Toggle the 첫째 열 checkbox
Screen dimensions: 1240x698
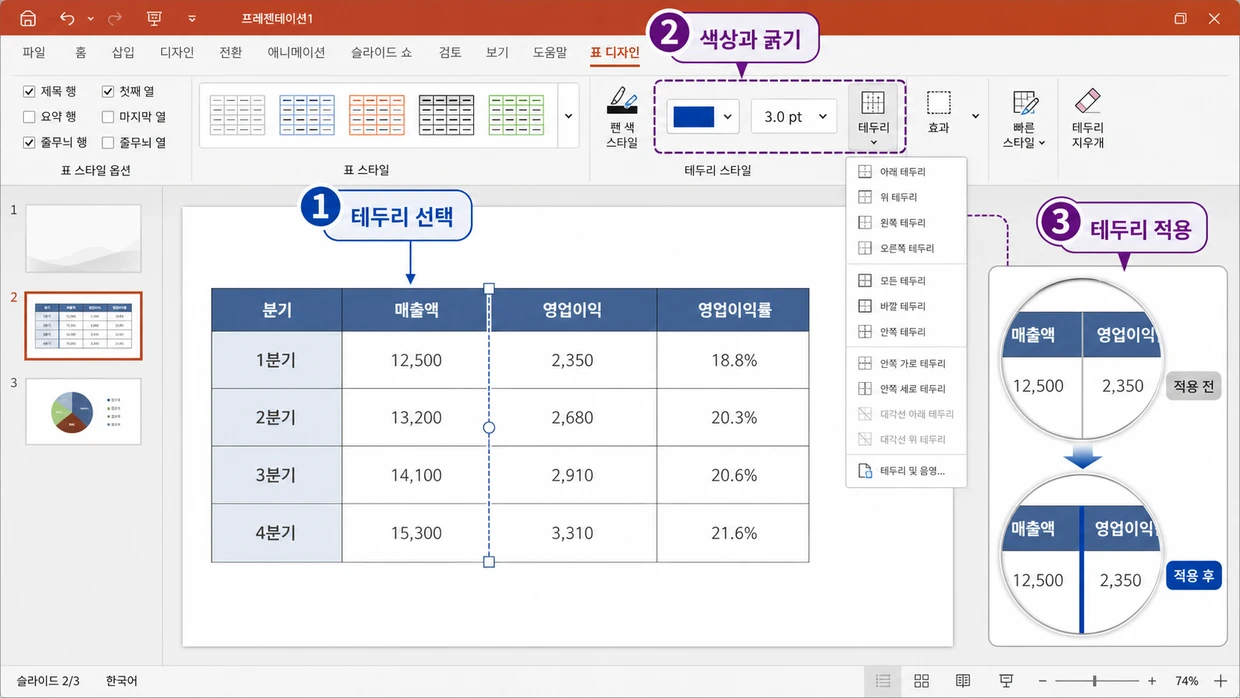[x=108, y=91]
